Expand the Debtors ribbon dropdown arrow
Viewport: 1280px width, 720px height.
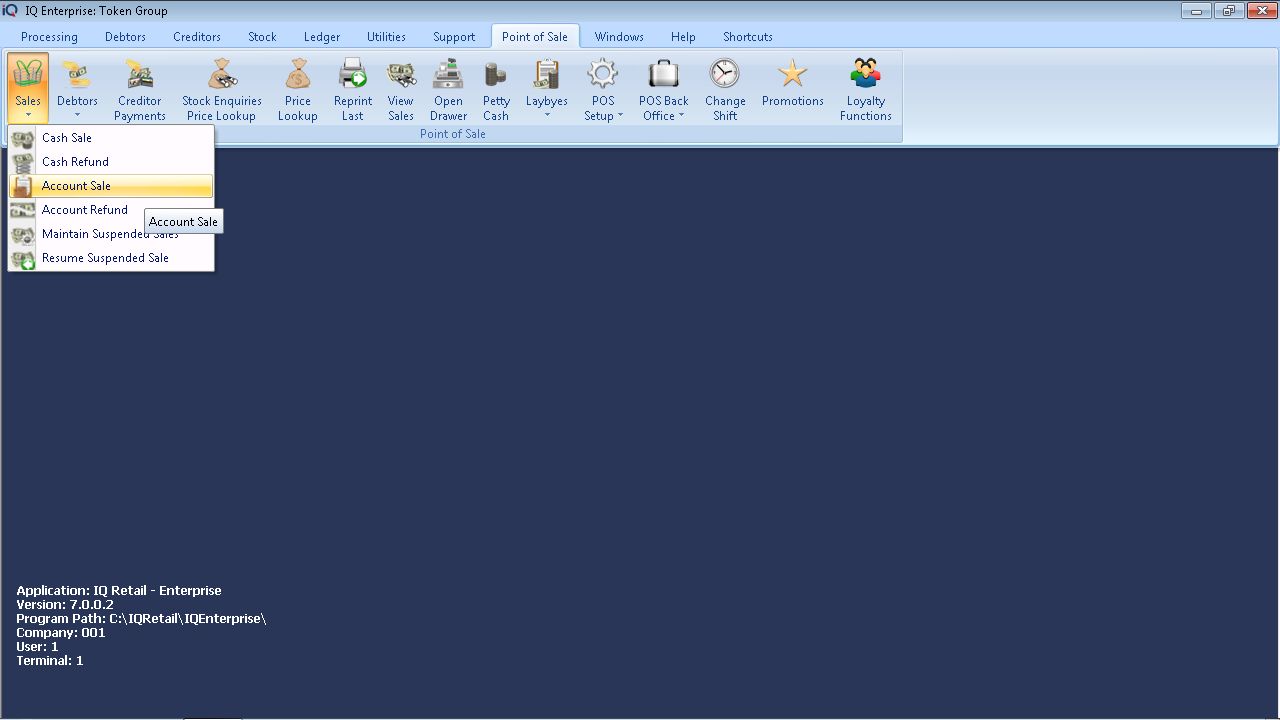(77, 115)
